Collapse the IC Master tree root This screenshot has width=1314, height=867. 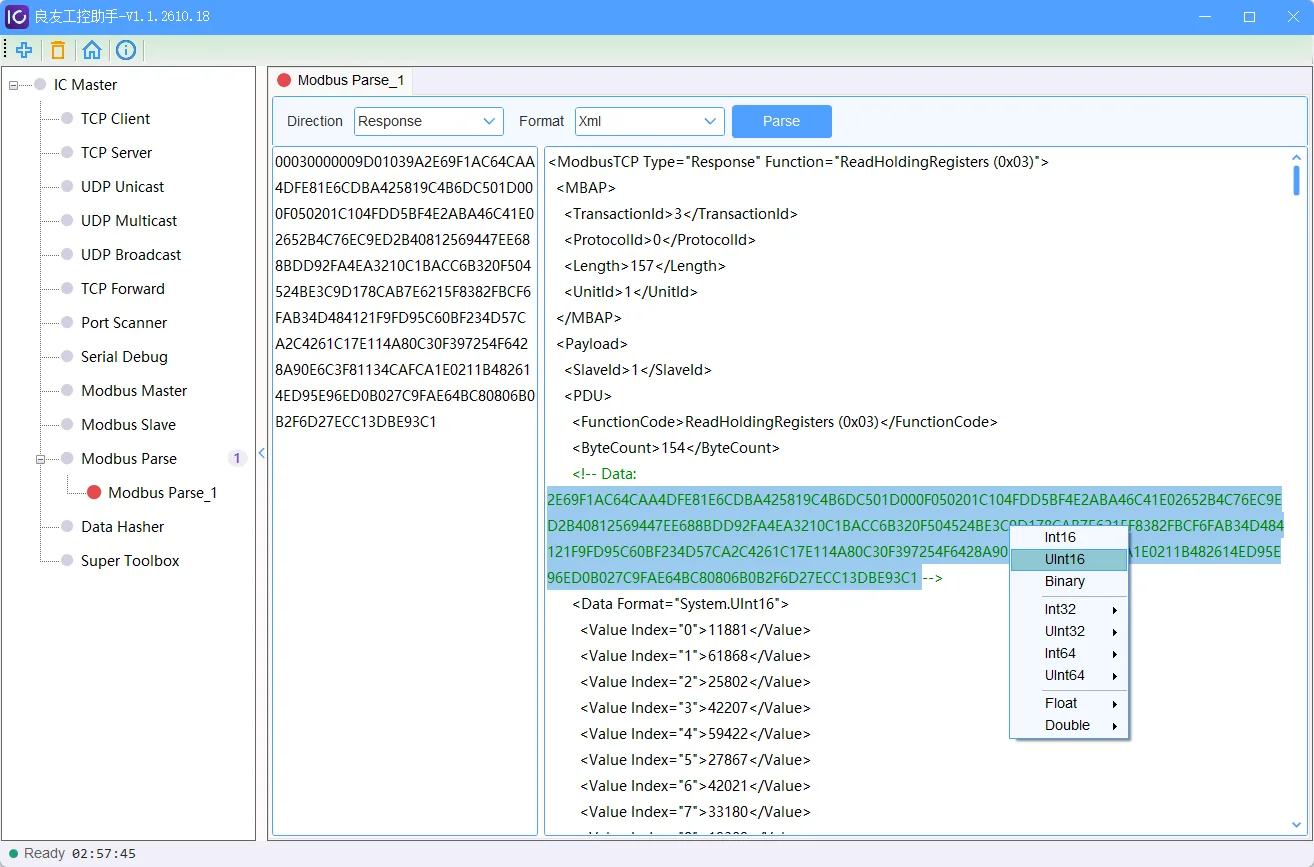[x=13, y=85]
